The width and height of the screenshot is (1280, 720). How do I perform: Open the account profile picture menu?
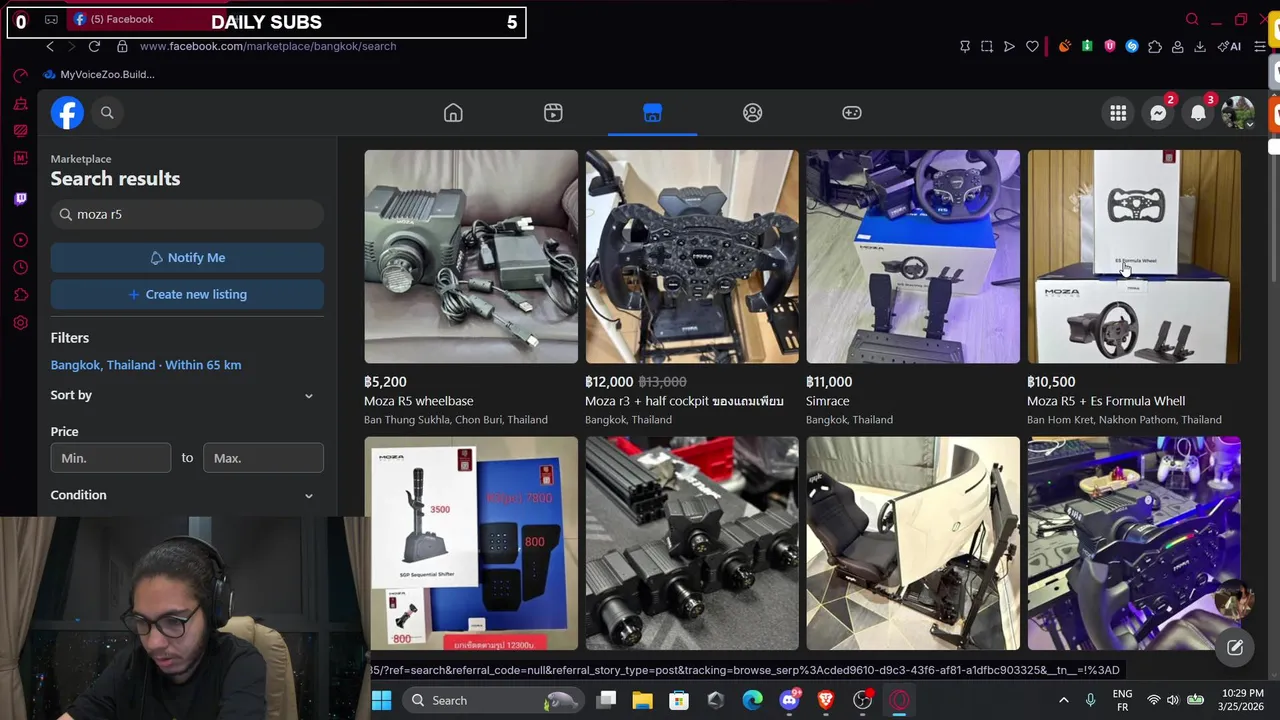tap(1238, 113)
